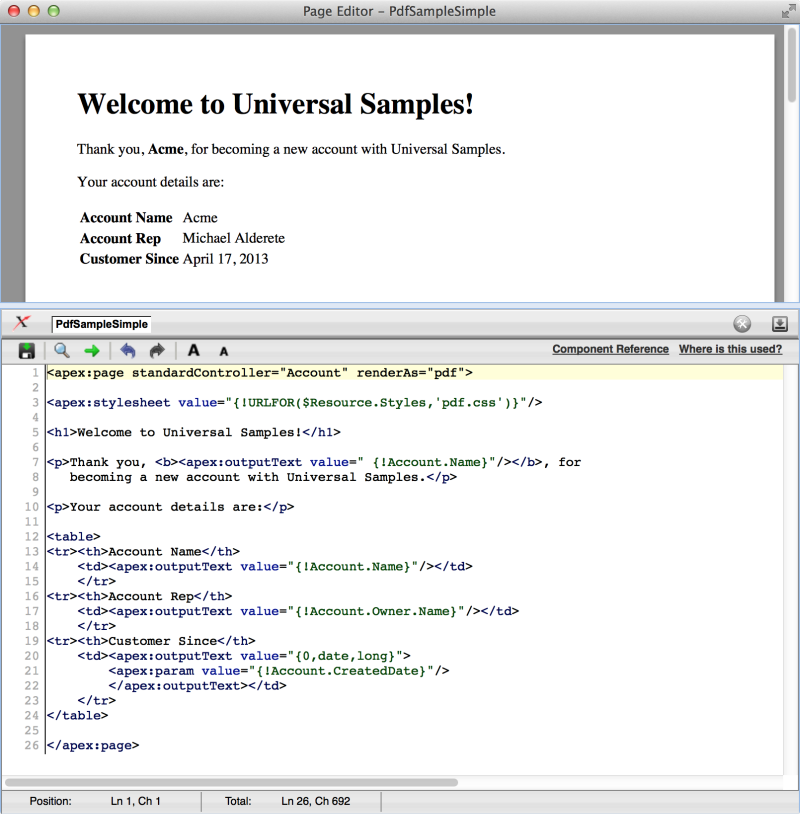800x814 pixels.
Task: Open the Component Reference
Action: click(x=610, y=349)
